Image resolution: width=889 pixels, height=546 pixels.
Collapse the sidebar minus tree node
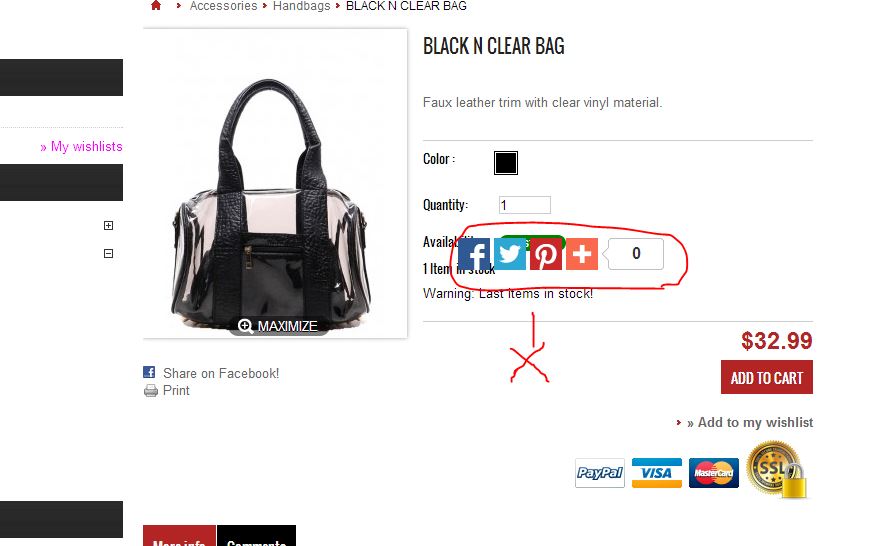click(x=109, y=253)
